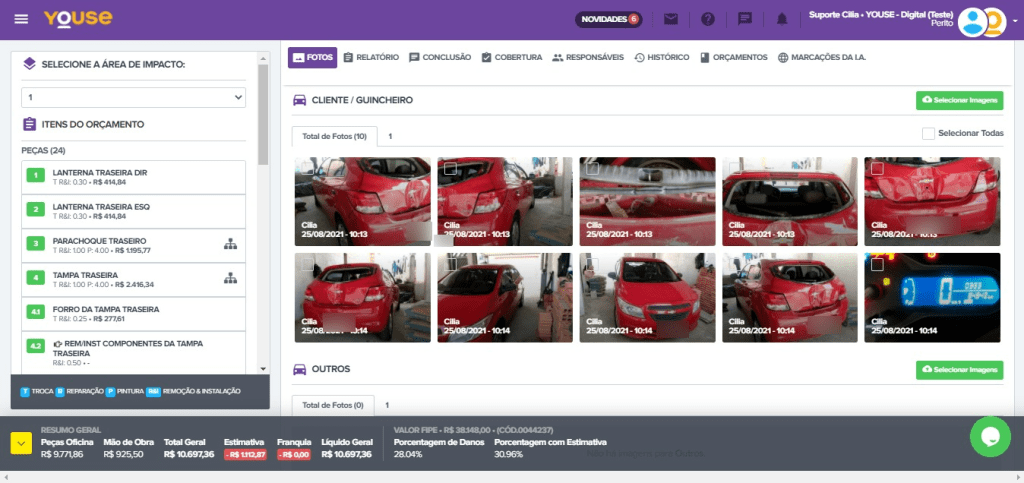This screenshot has width=1024, height=483.
Task: Open the notifications bell icon
Action: [782, 19]
